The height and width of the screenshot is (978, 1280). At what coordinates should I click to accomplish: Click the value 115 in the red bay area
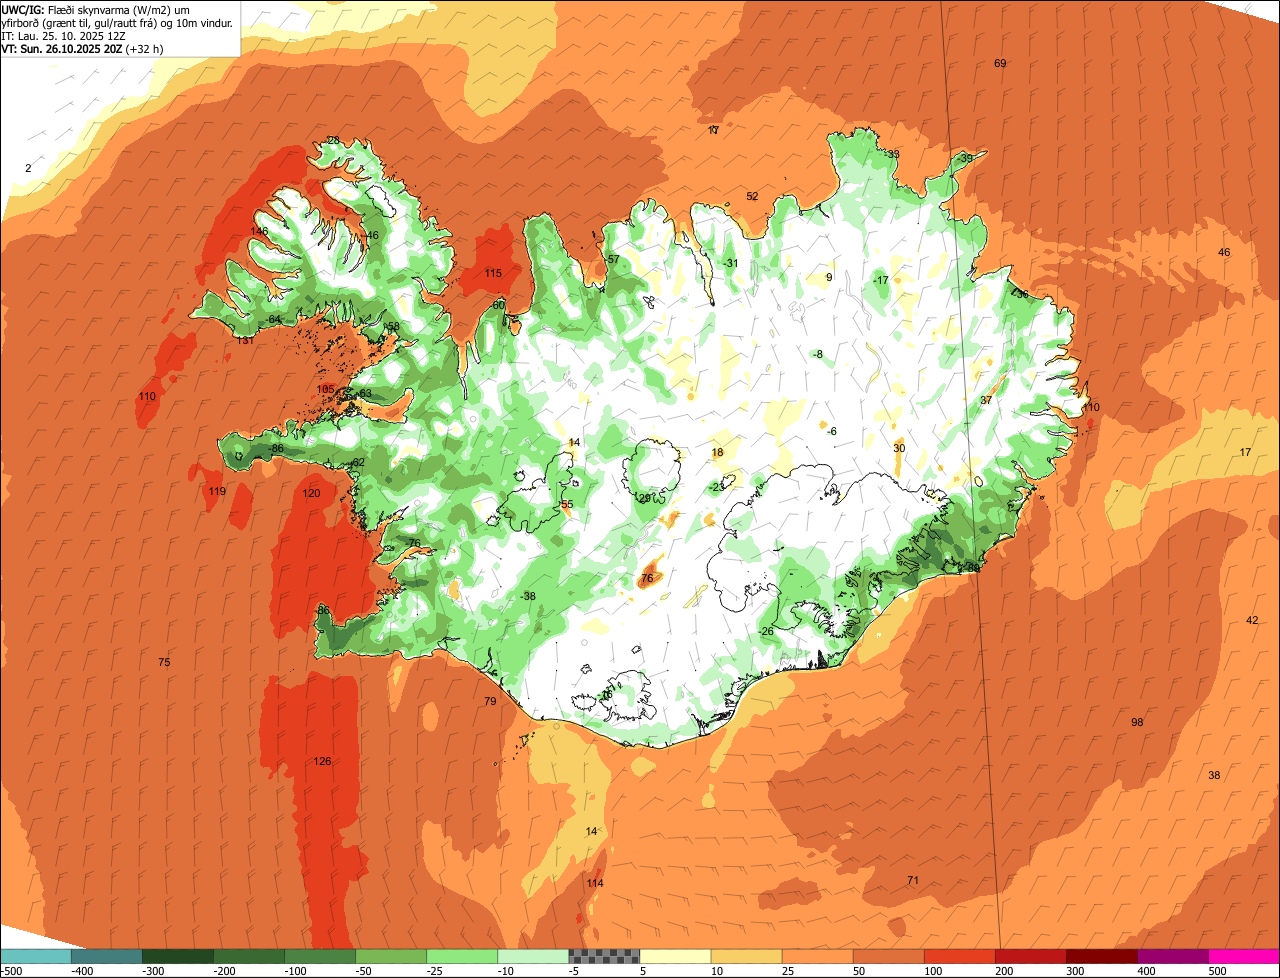point(493,273)
